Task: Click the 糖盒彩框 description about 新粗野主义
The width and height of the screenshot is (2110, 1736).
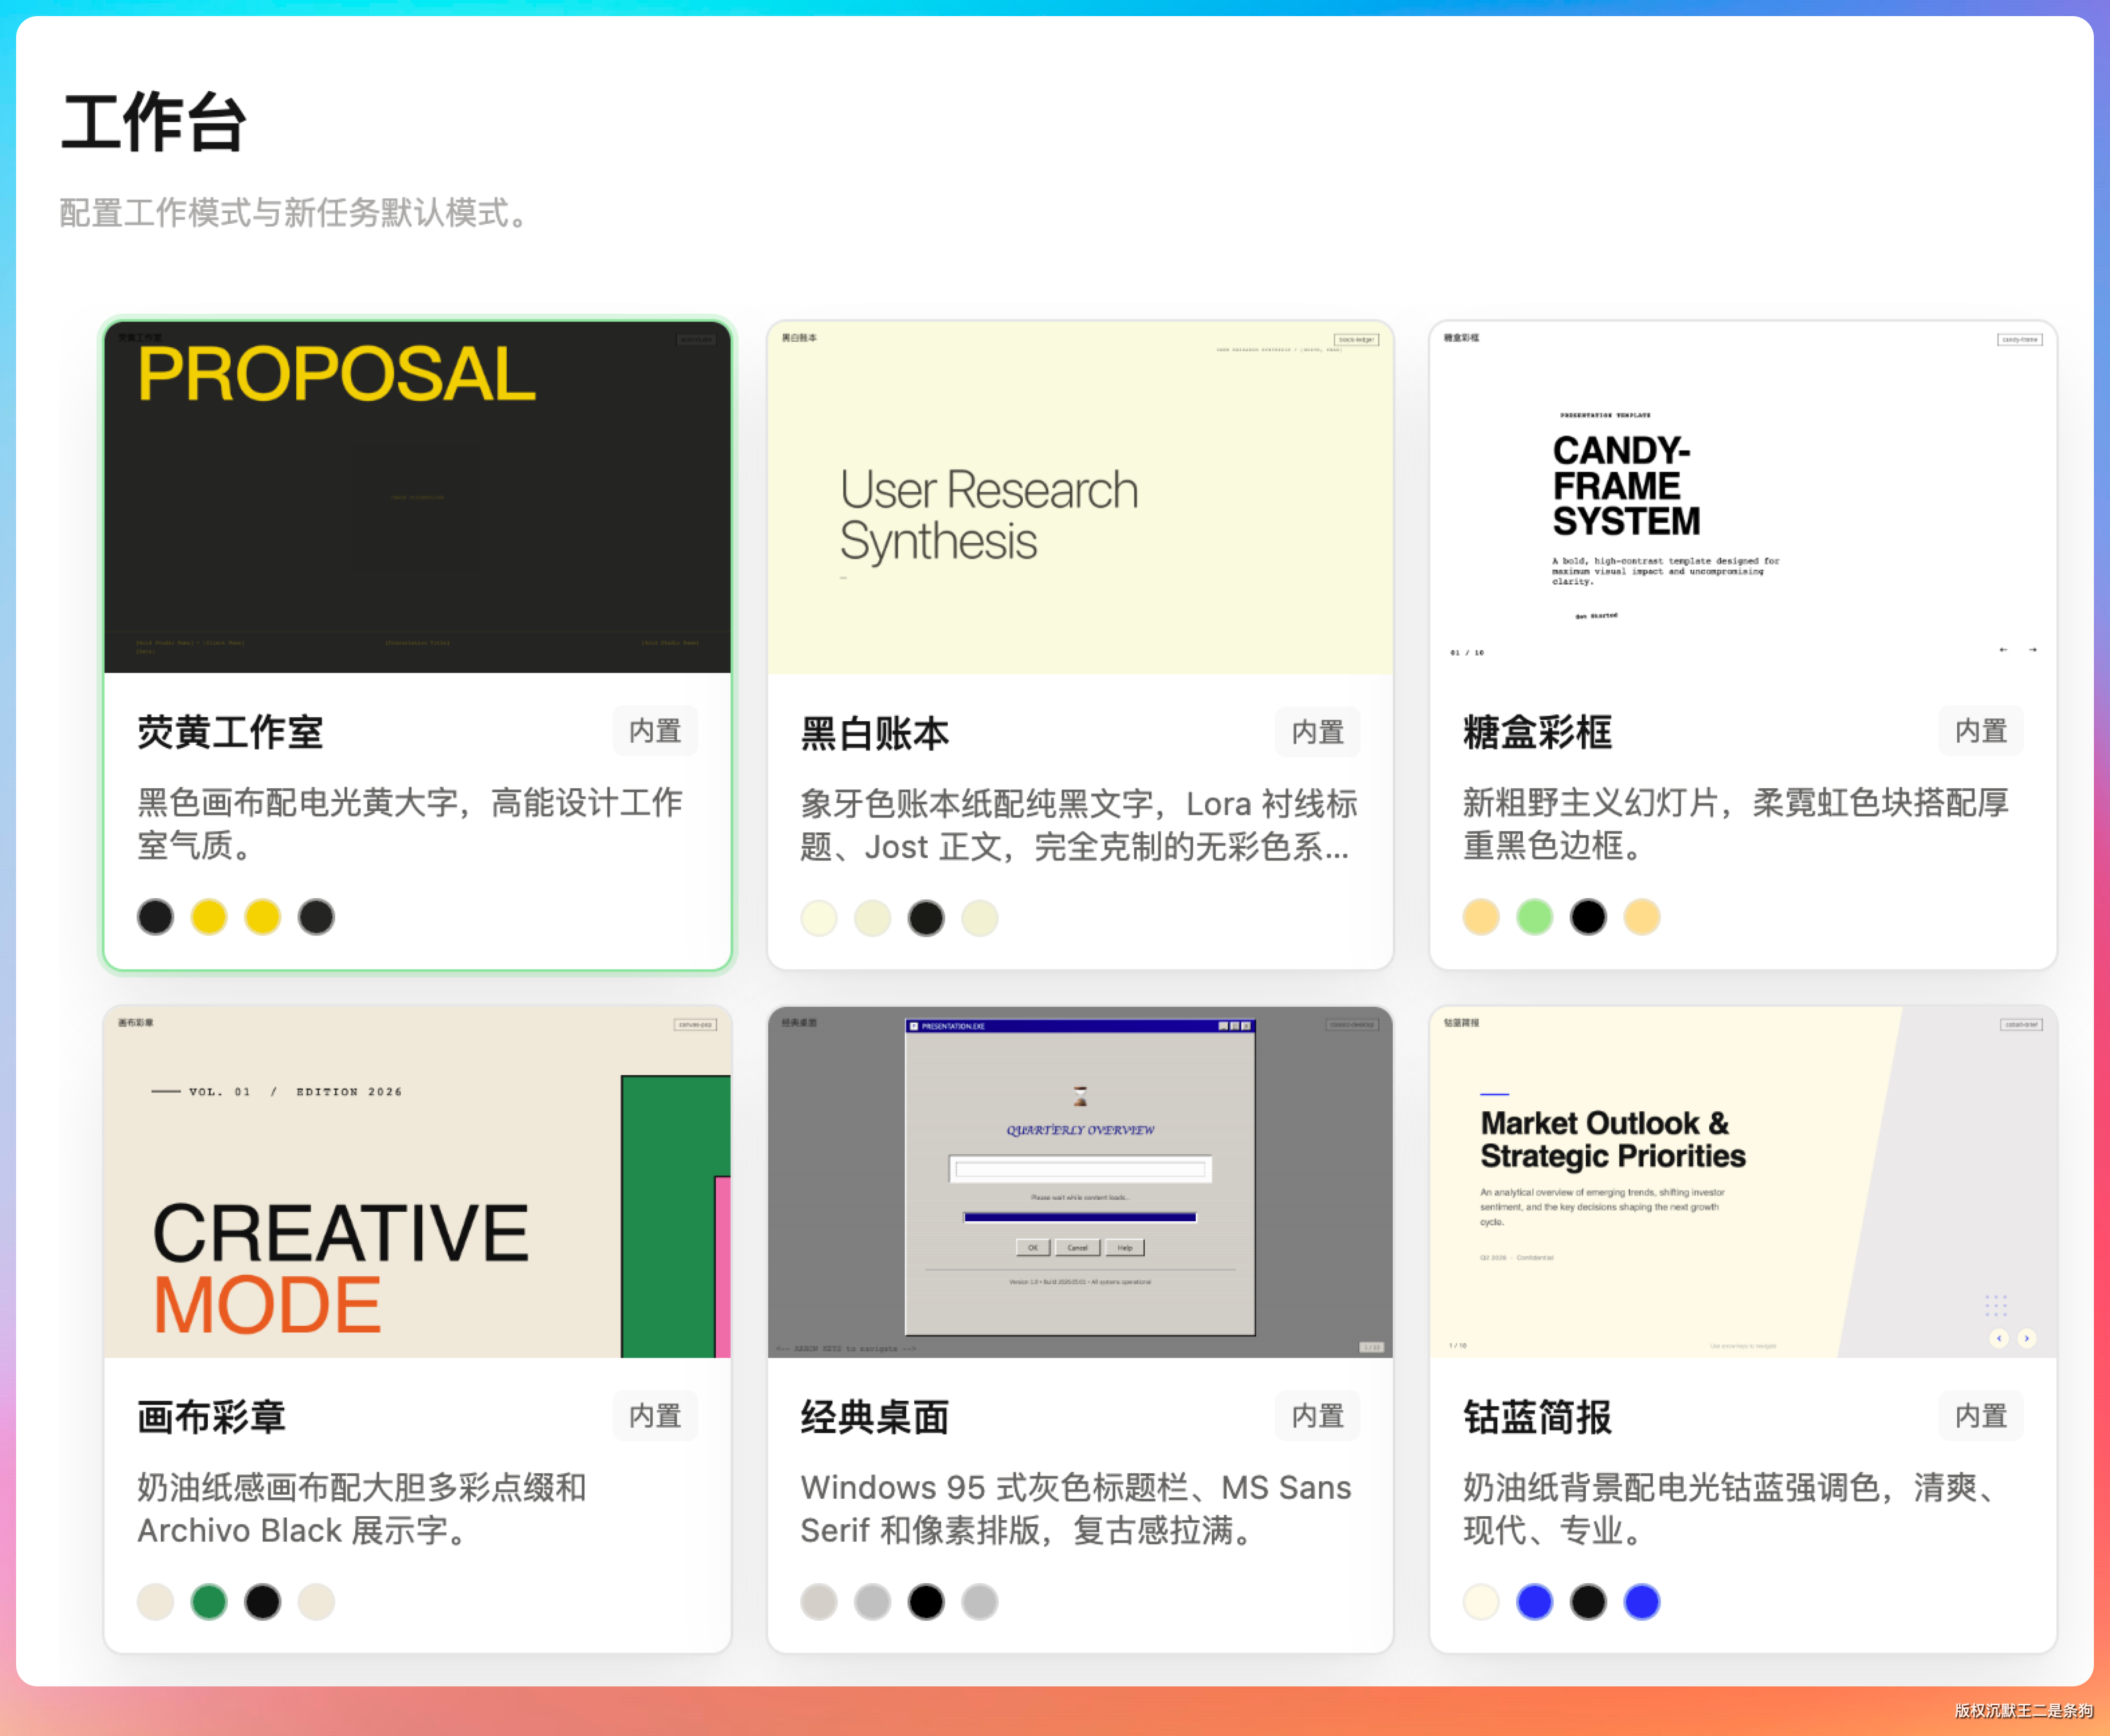Action: (1736, 824)
